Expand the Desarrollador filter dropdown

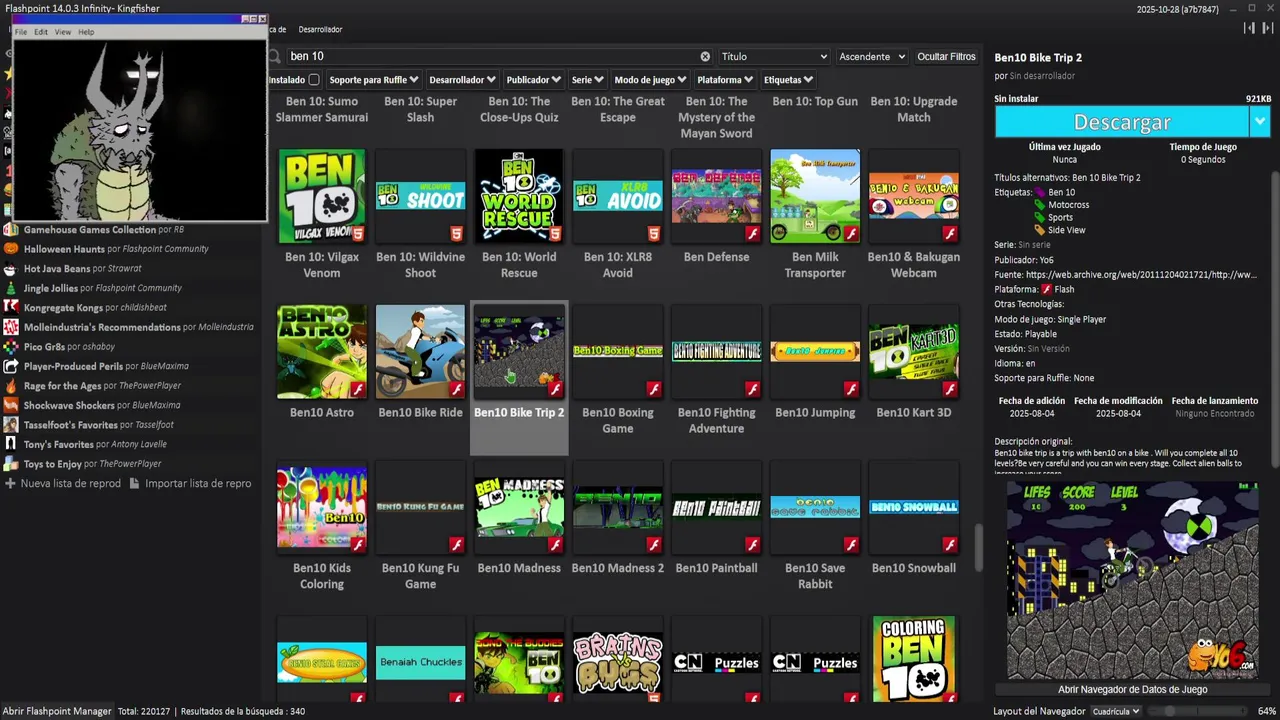tap(463, 80)
